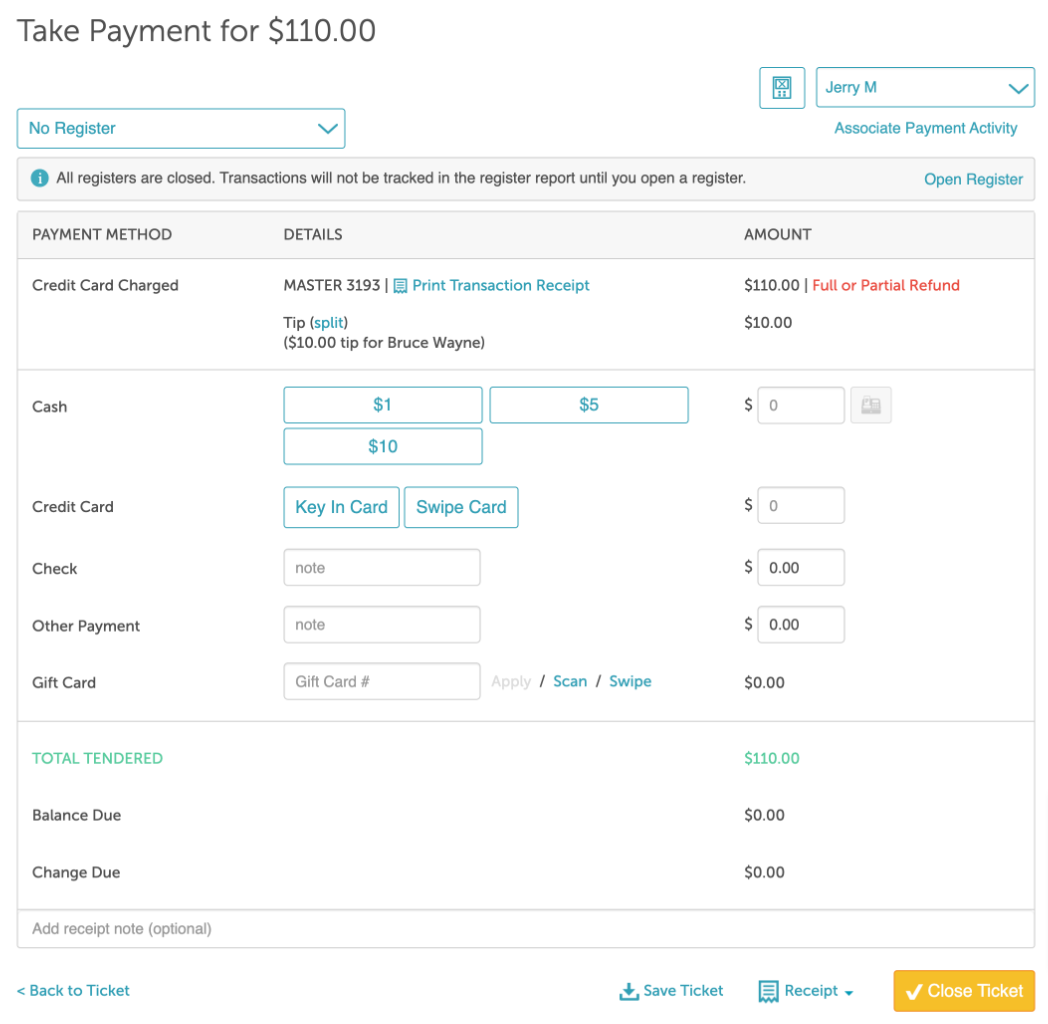
Task: Click the tip for Bruce Wayne text
Action: (384, 343)
